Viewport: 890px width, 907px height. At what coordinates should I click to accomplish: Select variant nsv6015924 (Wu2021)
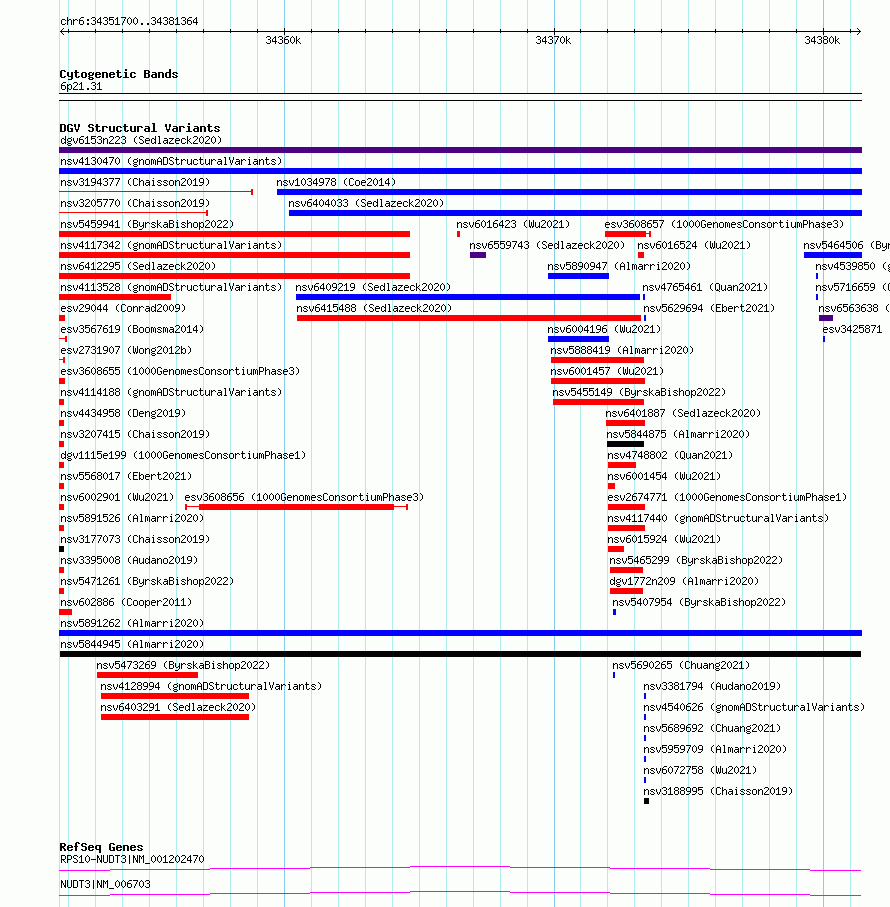[x=664, y=539]
